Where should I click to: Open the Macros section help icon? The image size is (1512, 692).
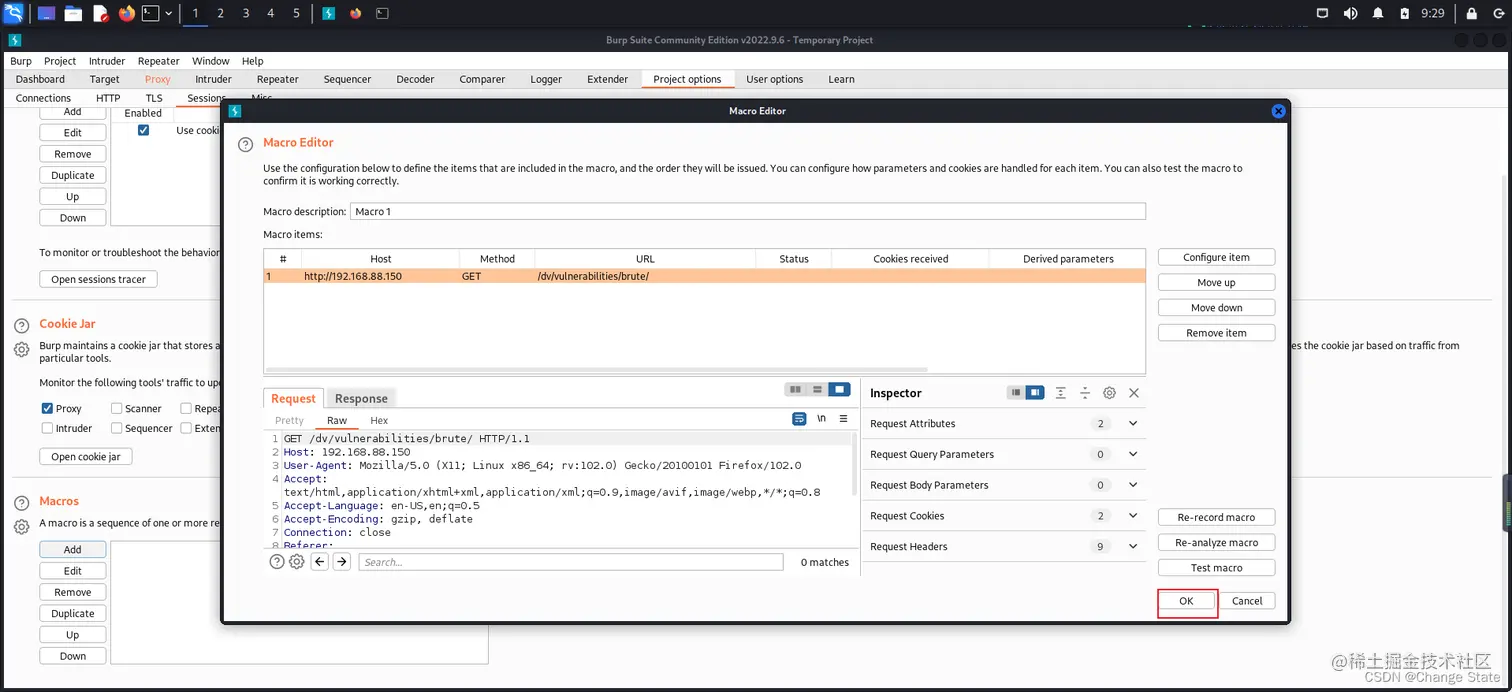tap(21, 503)
